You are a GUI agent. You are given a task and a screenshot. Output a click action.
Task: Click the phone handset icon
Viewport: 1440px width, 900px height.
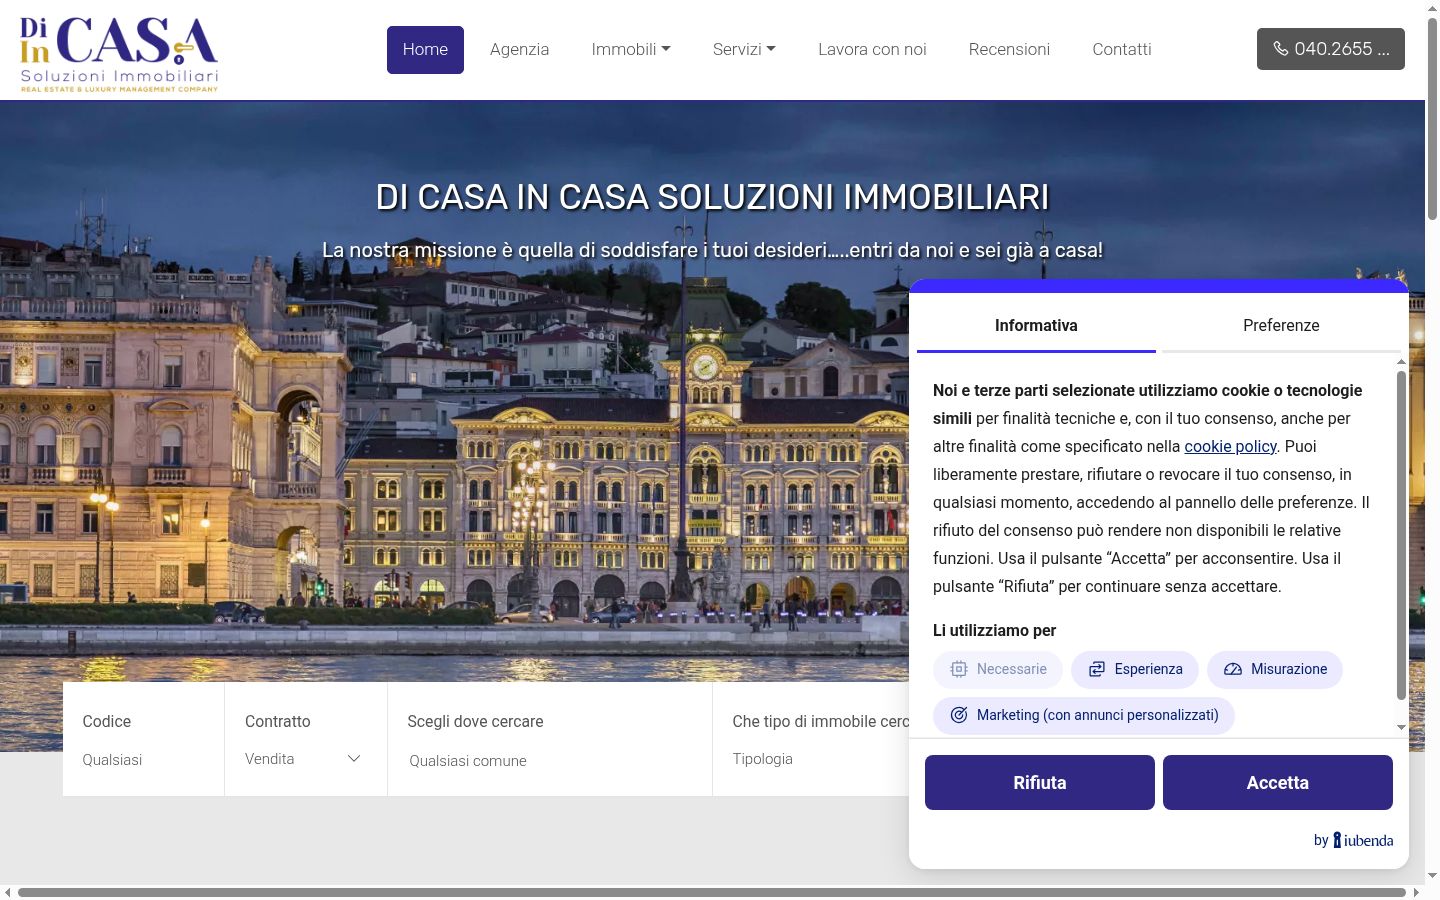click(x=1280, y=49)
